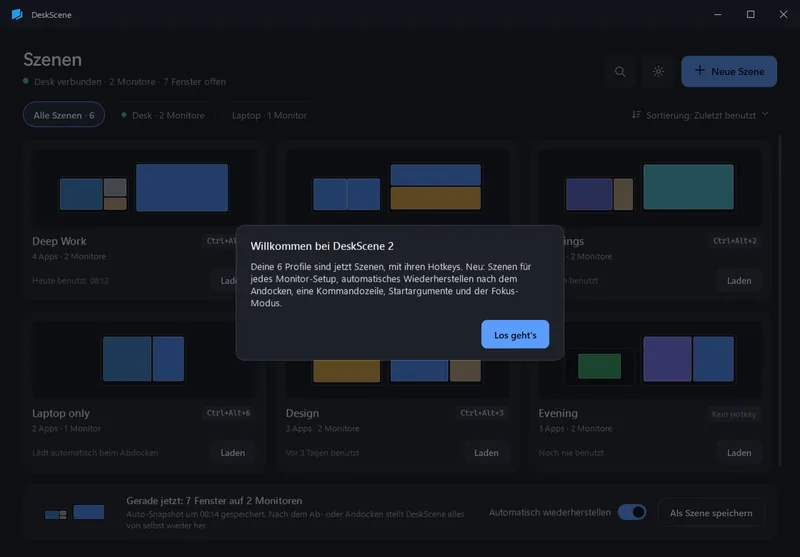
Task: Click the Kein Hotkey badge on Evening
Action: [734, 414]
